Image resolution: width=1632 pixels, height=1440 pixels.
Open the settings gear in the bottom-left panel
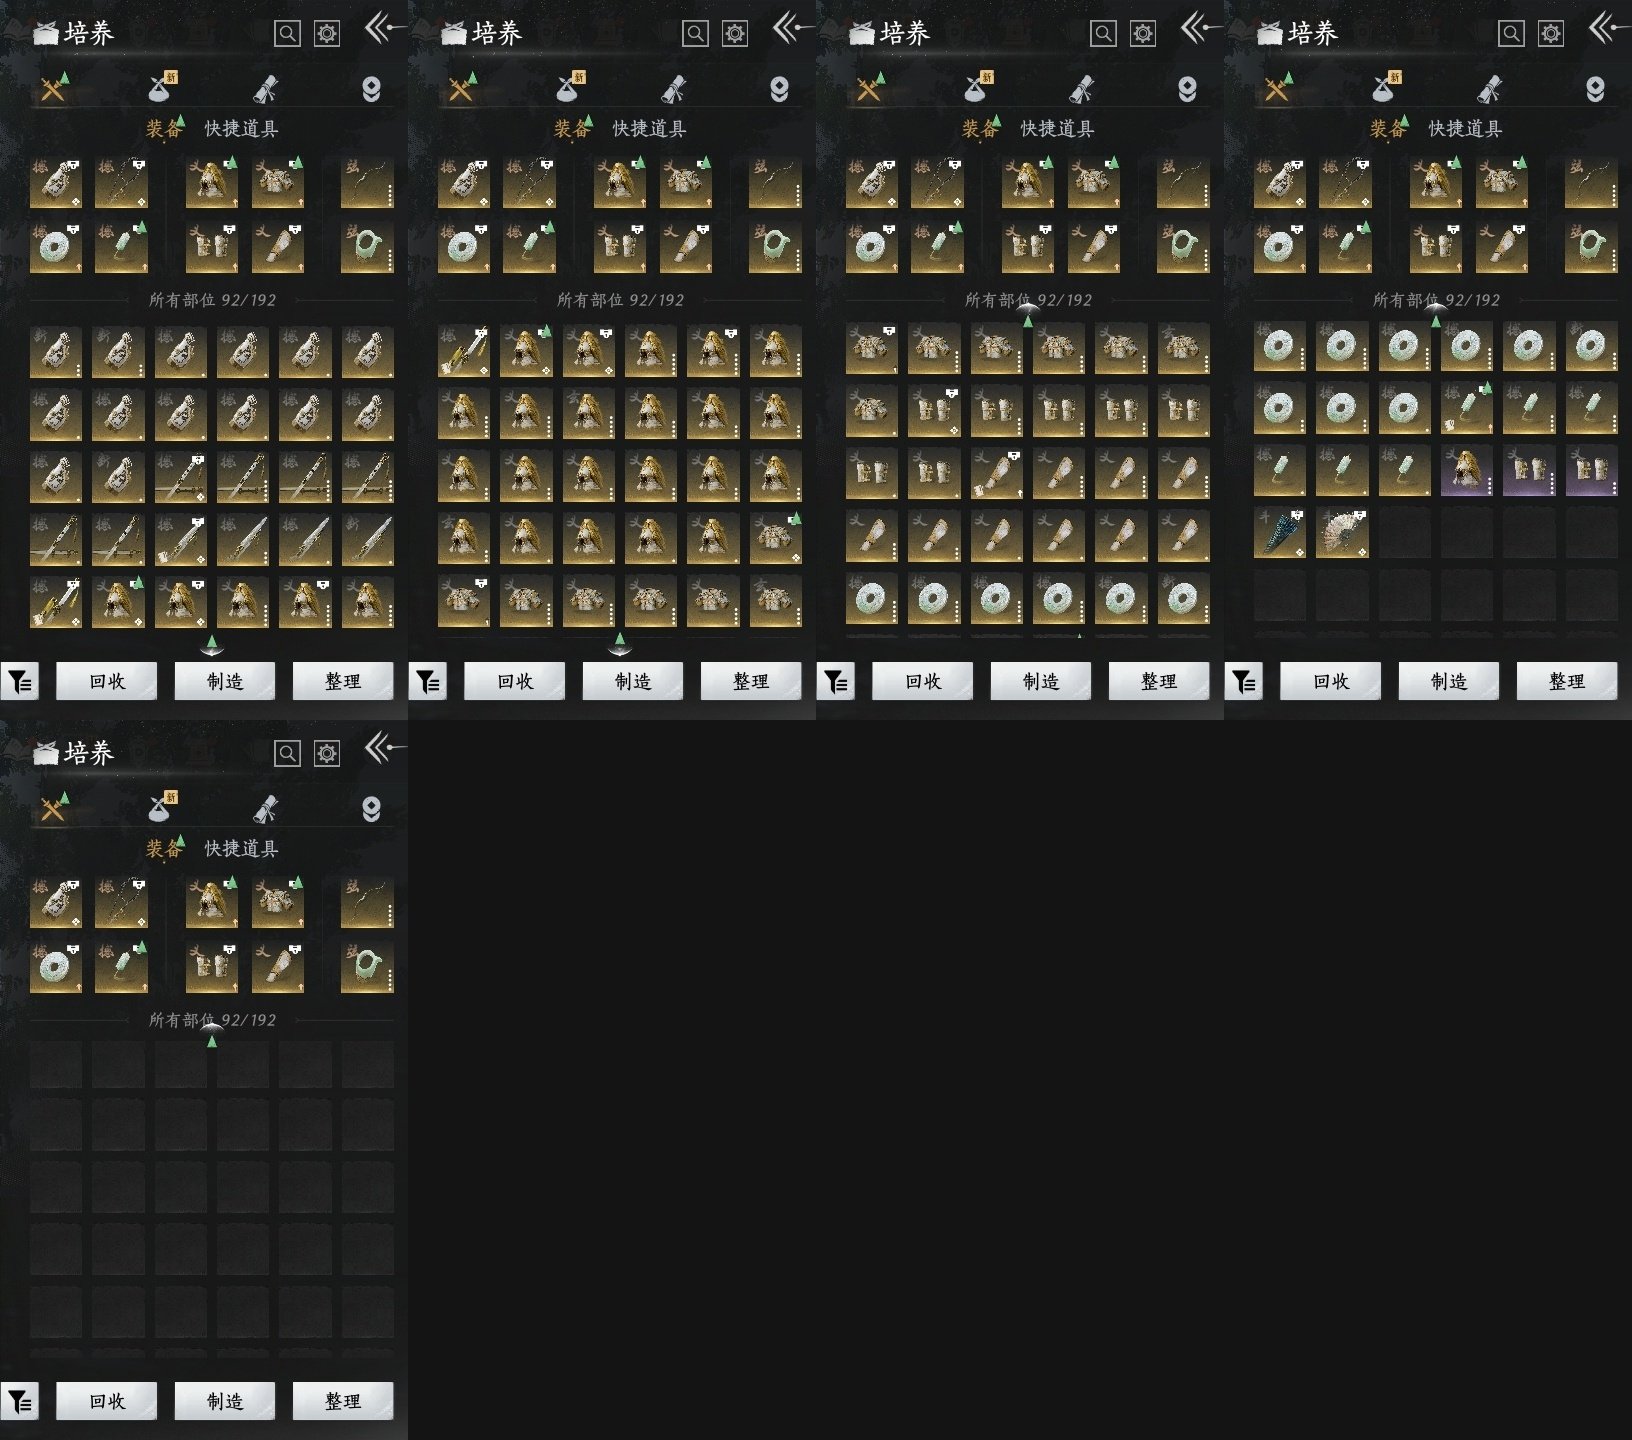click(x=327, y=754)
